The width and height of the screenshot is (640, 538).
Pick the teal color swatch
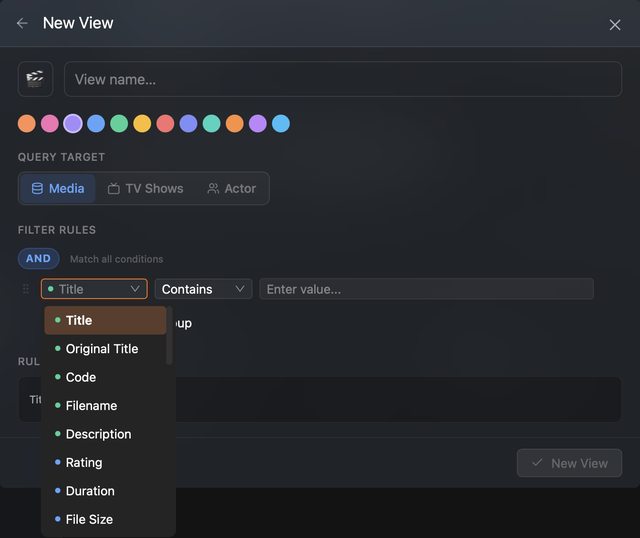point(211,124)
